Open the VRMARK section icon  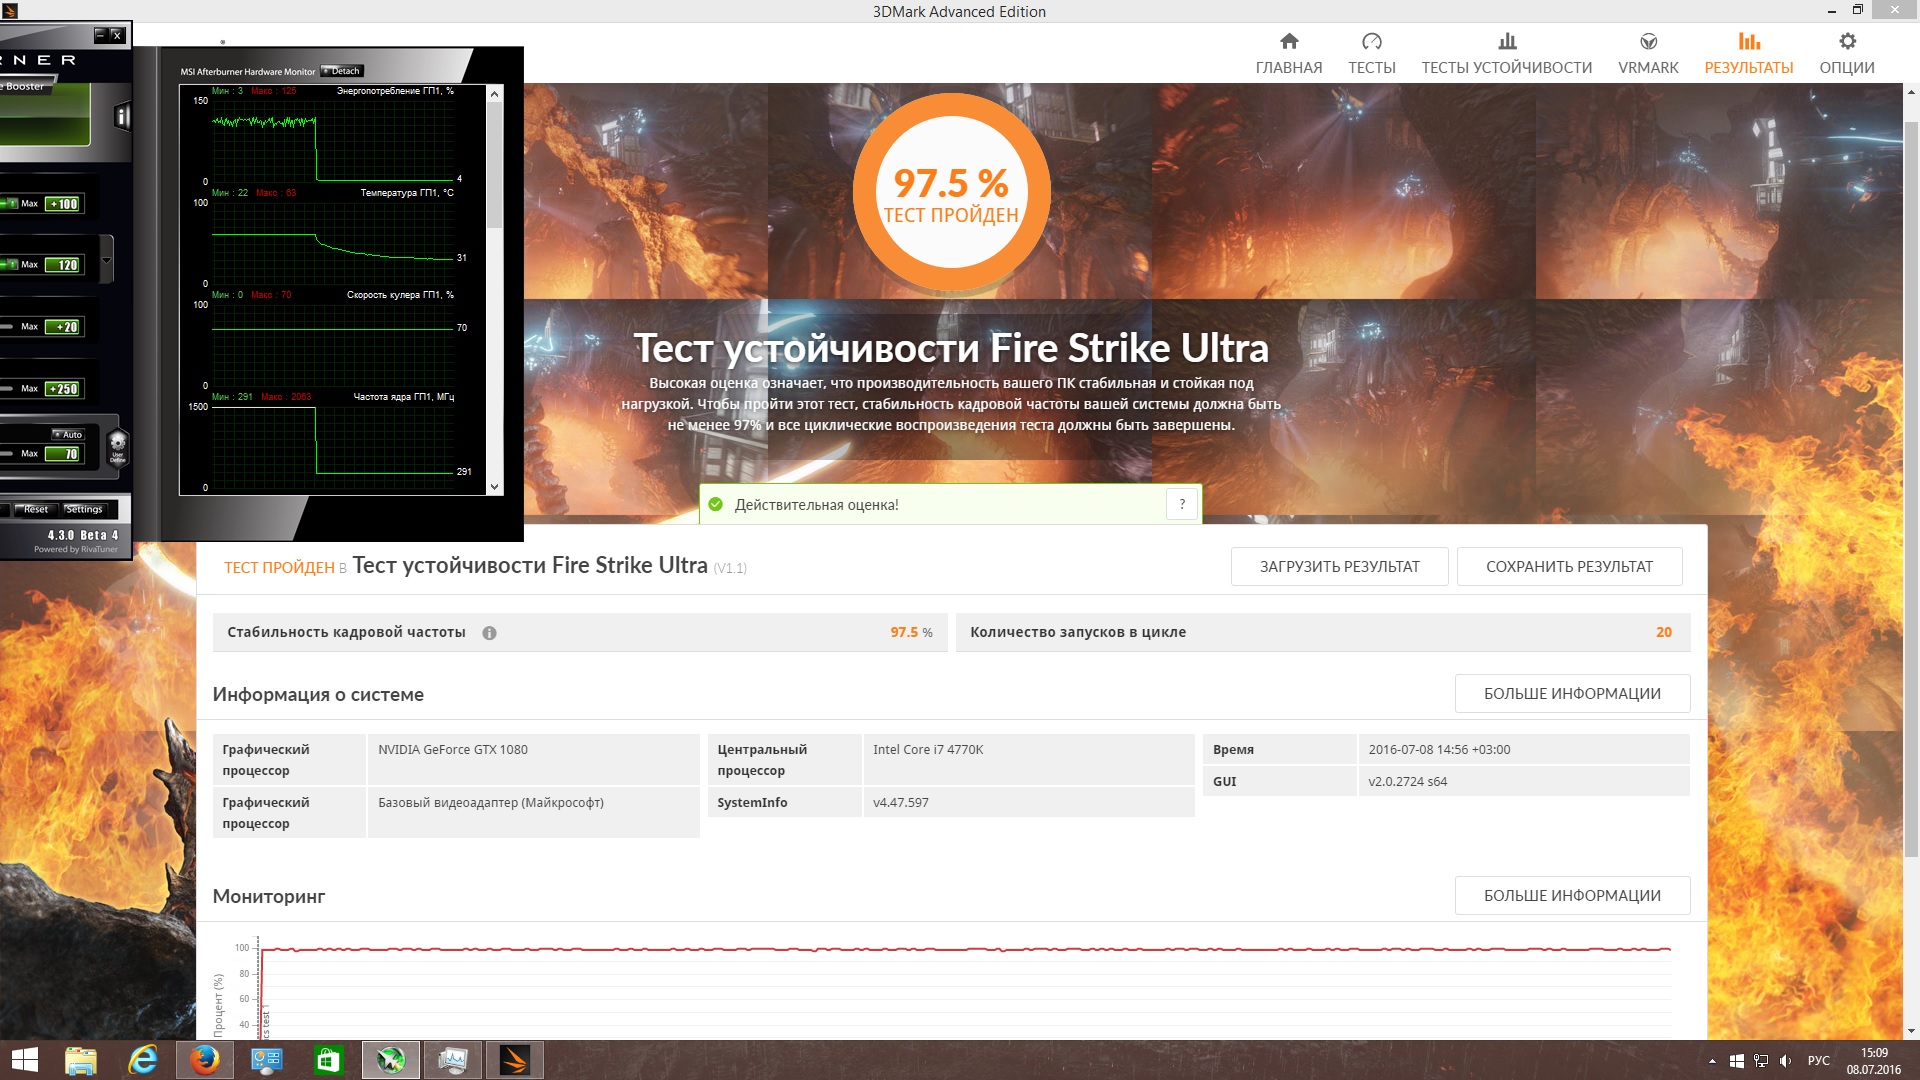[1648, 42]
